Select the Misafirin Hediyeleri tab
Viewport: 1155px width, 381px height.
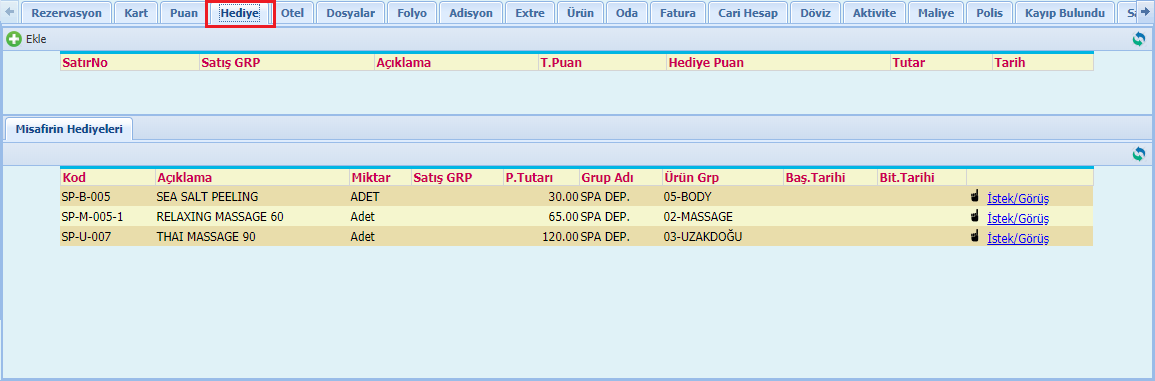[69, 129]
